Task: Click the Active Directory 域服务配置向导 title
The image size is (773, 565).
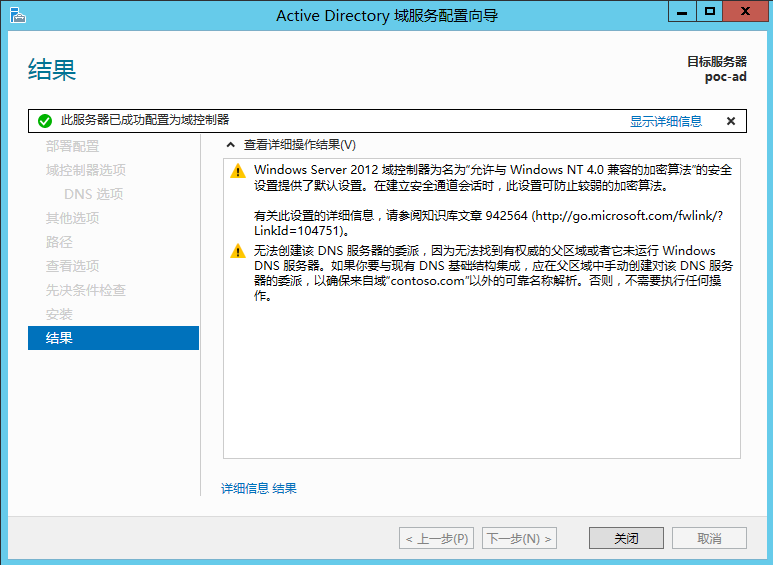Action: 387,16
